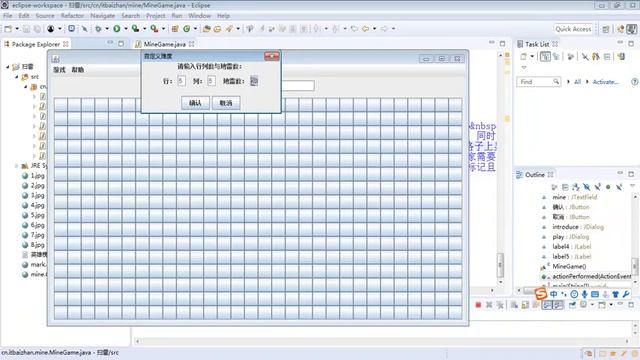The width and height of the screenshot is (640, 360).
Task: Click the yellow Back navigation arrow
Action: (x=365, y=29)
